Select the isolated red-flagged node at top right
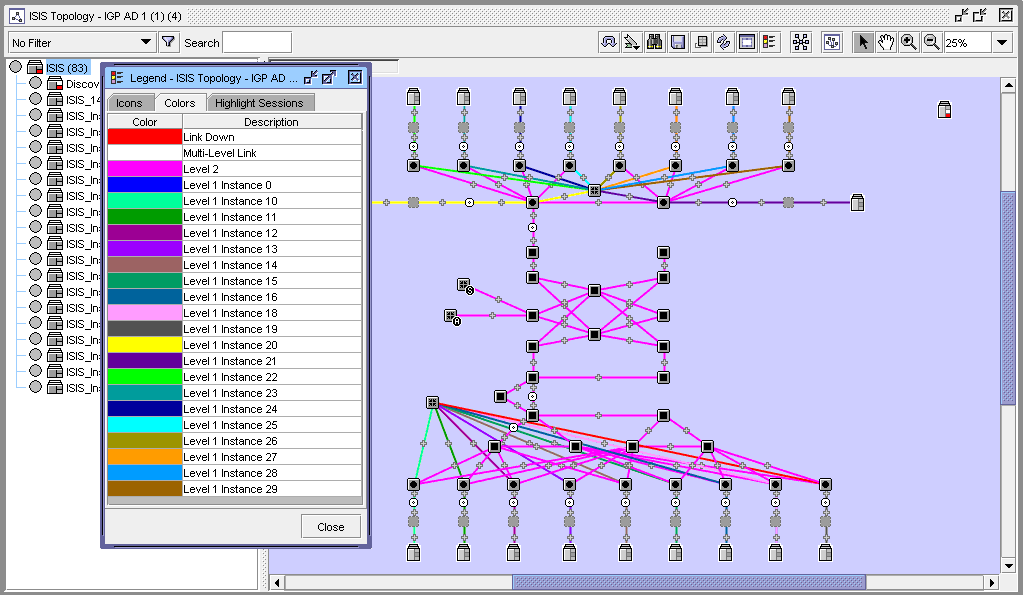The image size is (1023, 595). pyautogui.click(x=944, y=110)
